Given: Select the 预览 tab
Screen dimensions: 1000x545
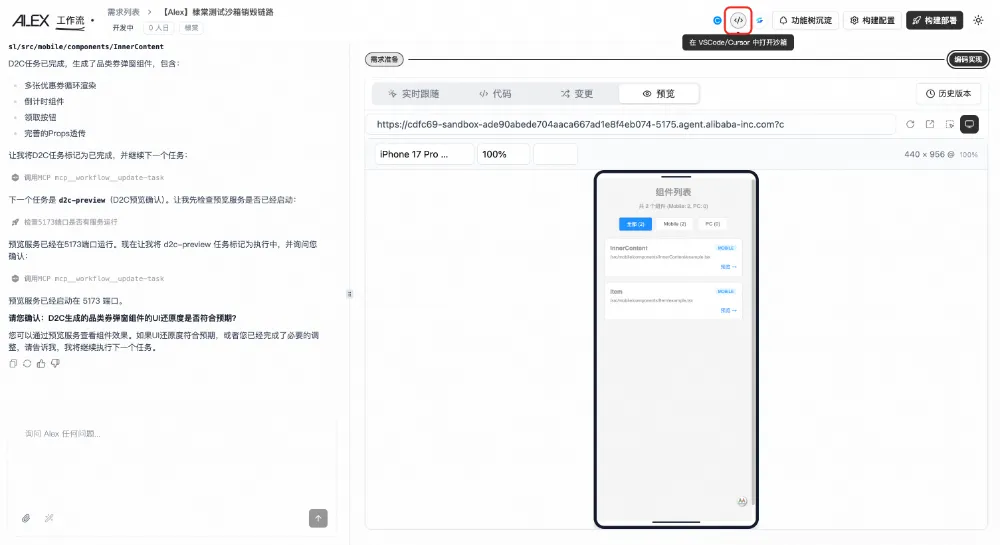Looking at the screenshot, I should [x=659, y=94].
